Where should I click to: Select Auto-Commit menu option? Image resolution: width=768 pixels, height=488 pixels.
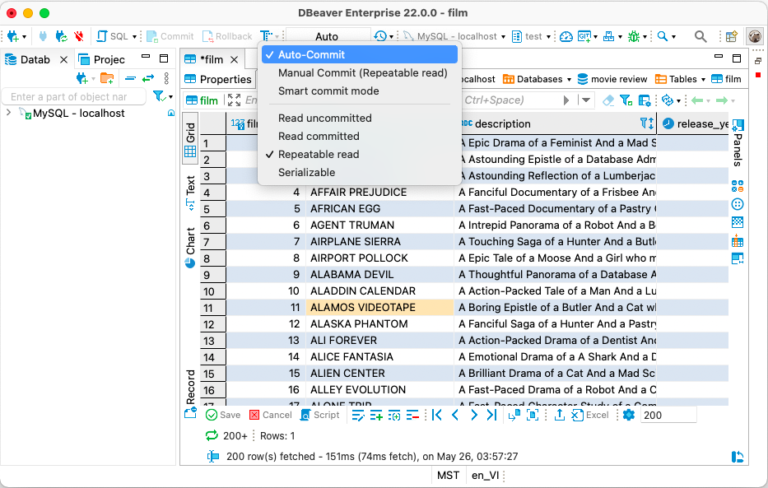tap(360, 55)
